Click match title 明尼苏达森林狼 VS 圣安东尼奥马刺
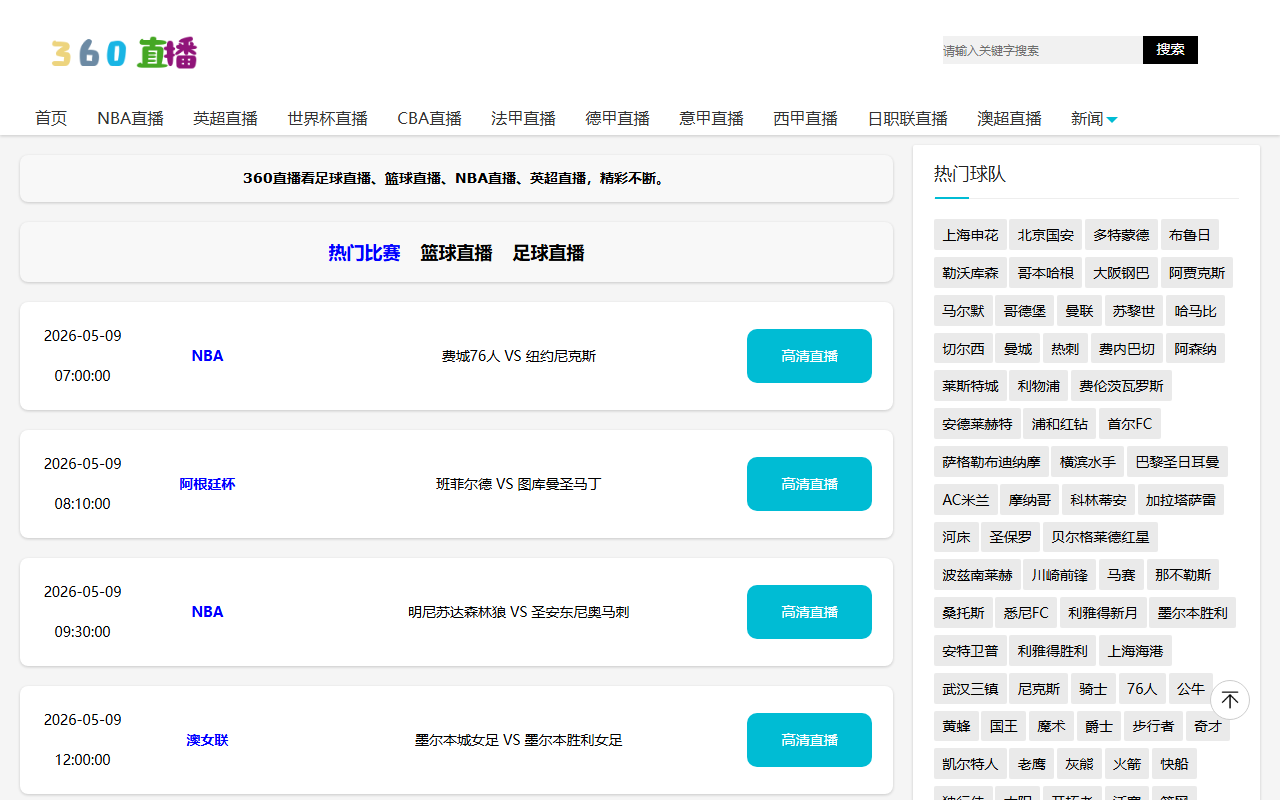 click(x=518, y=612)
